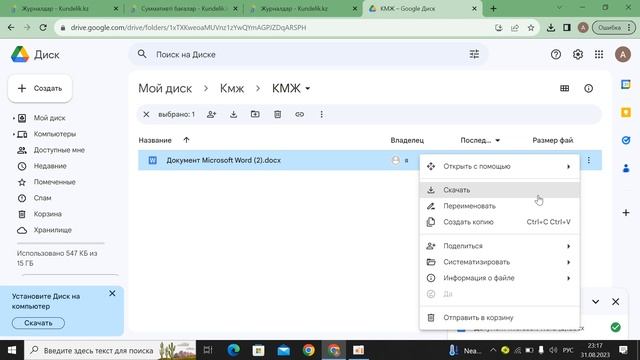Open the file row's three-dot menu
This screenshot has width=640, height=360.
pyautogui.click(x=589, y=160)
